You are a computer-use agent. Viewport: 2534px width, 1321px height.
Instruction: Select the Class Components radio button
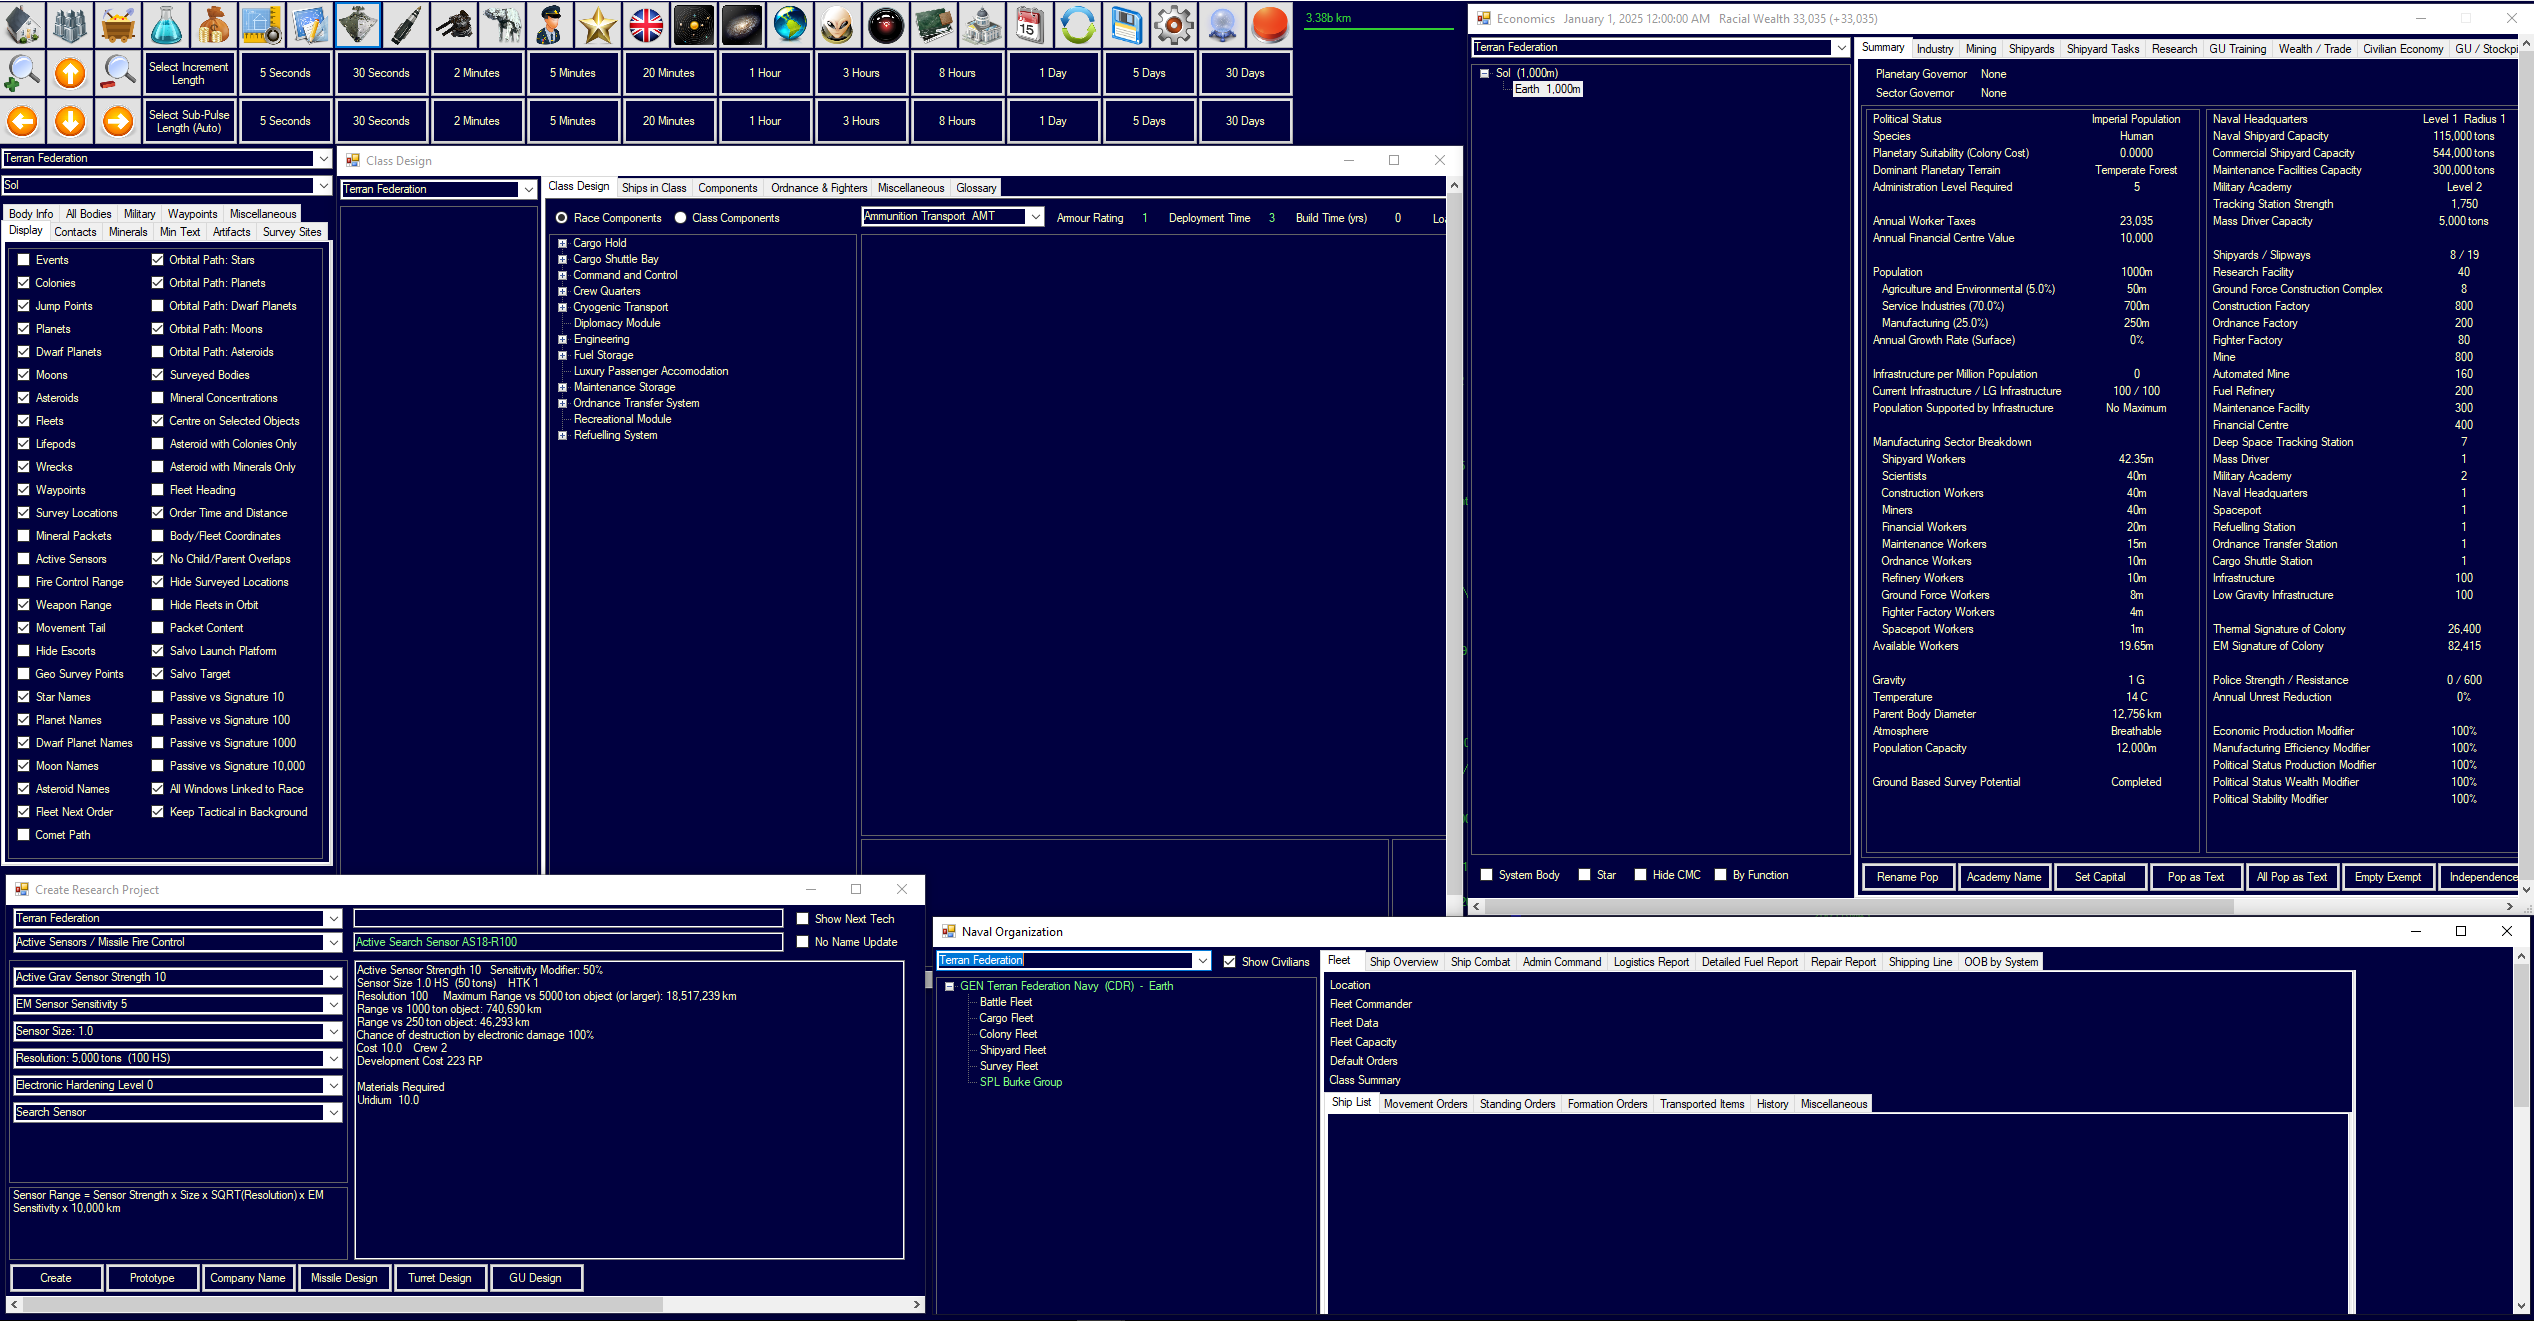pos(681,218)
